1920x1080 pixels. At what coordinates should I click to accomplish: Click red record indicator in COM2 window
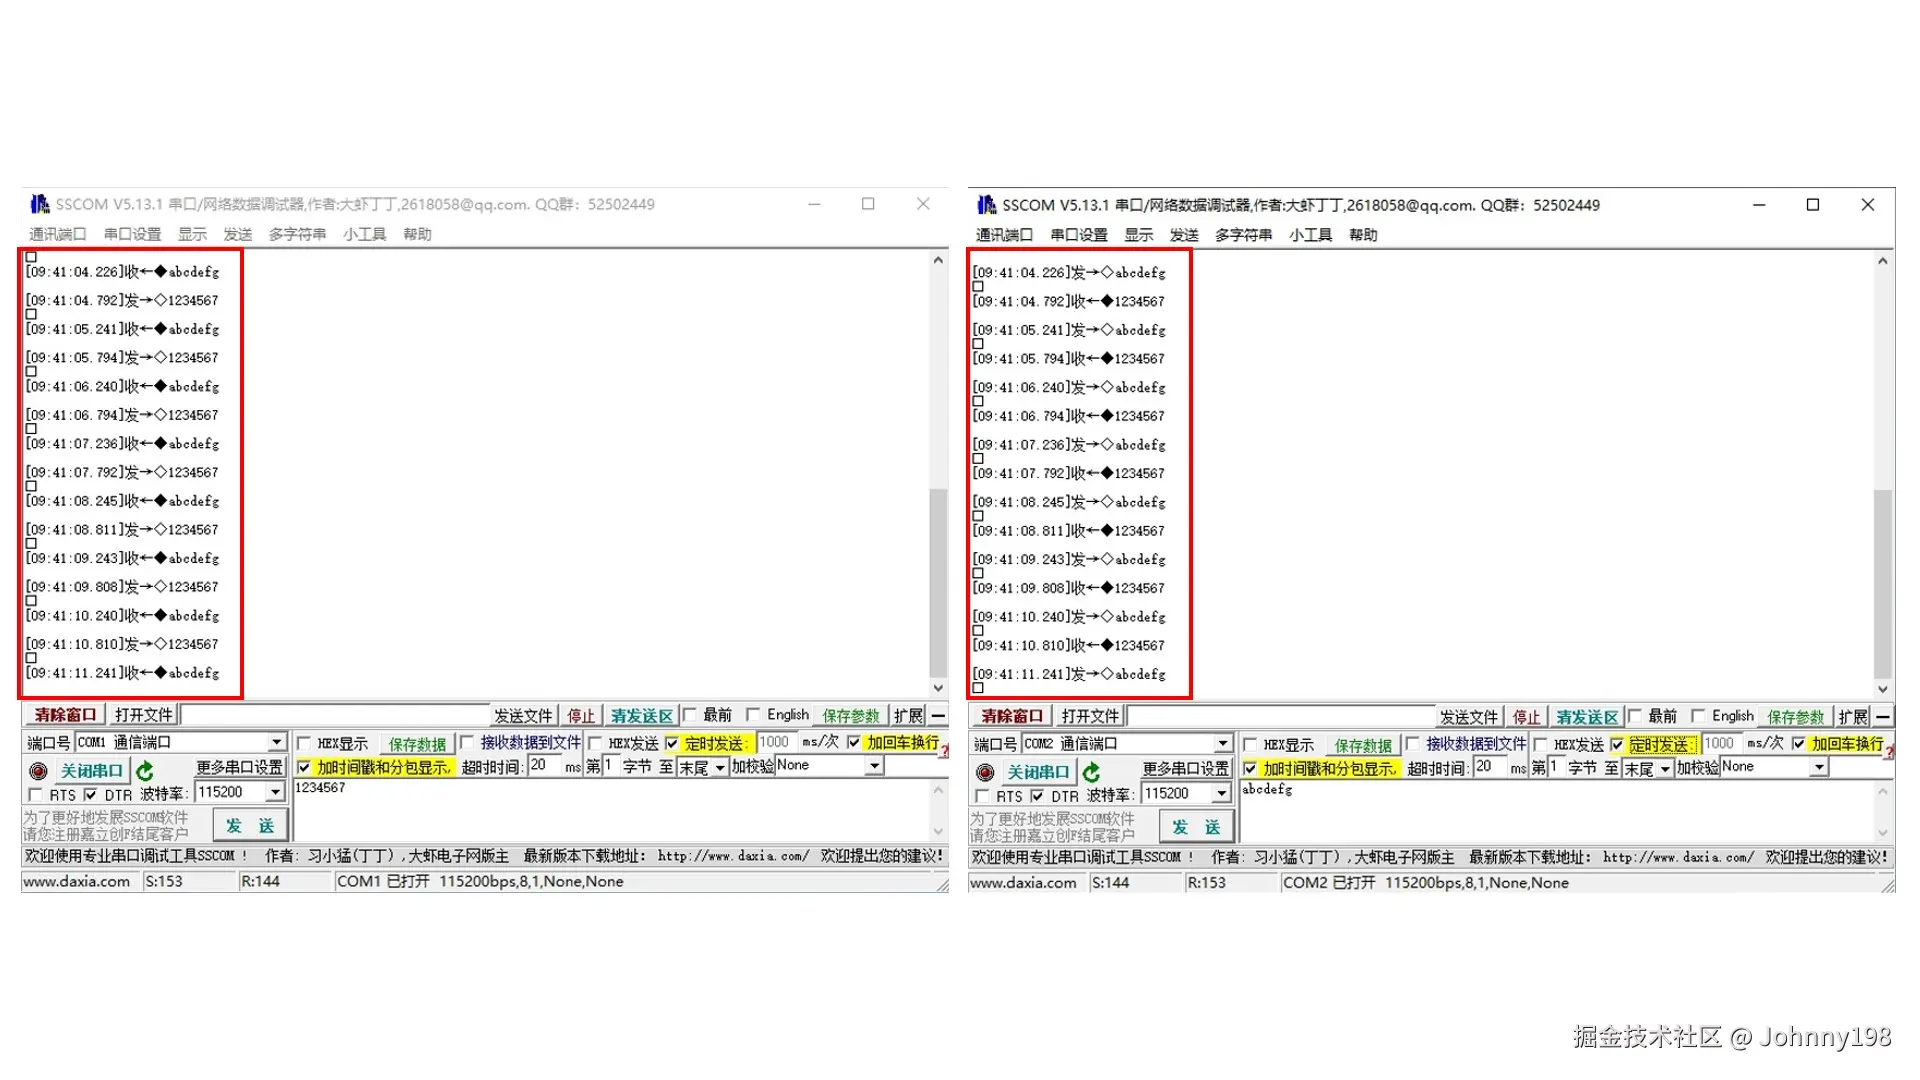coord(985,772)
